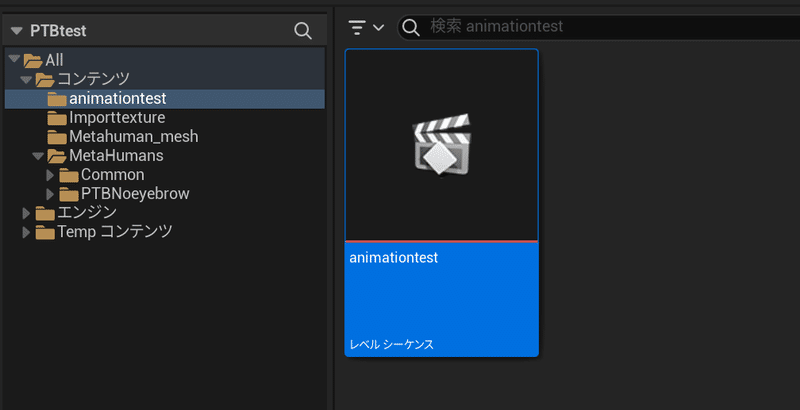The height and width of the screenshot is (410, 800).
Task: Click the magnifier icon in search field
Action: point(410,27)
